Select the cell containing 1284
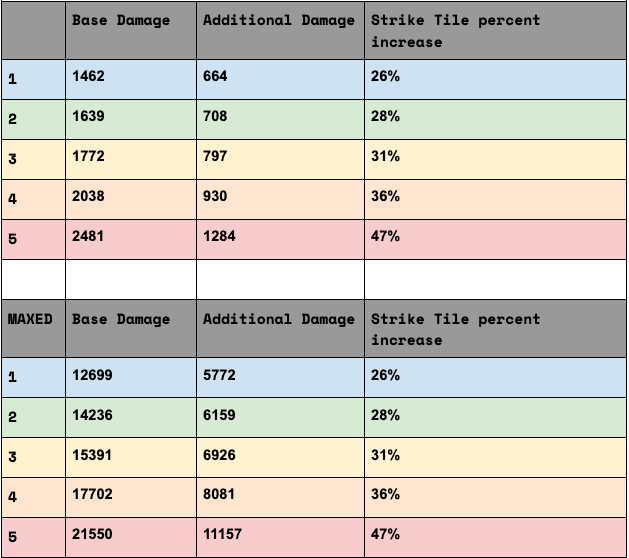629x558 pixels. pos(280,239)
